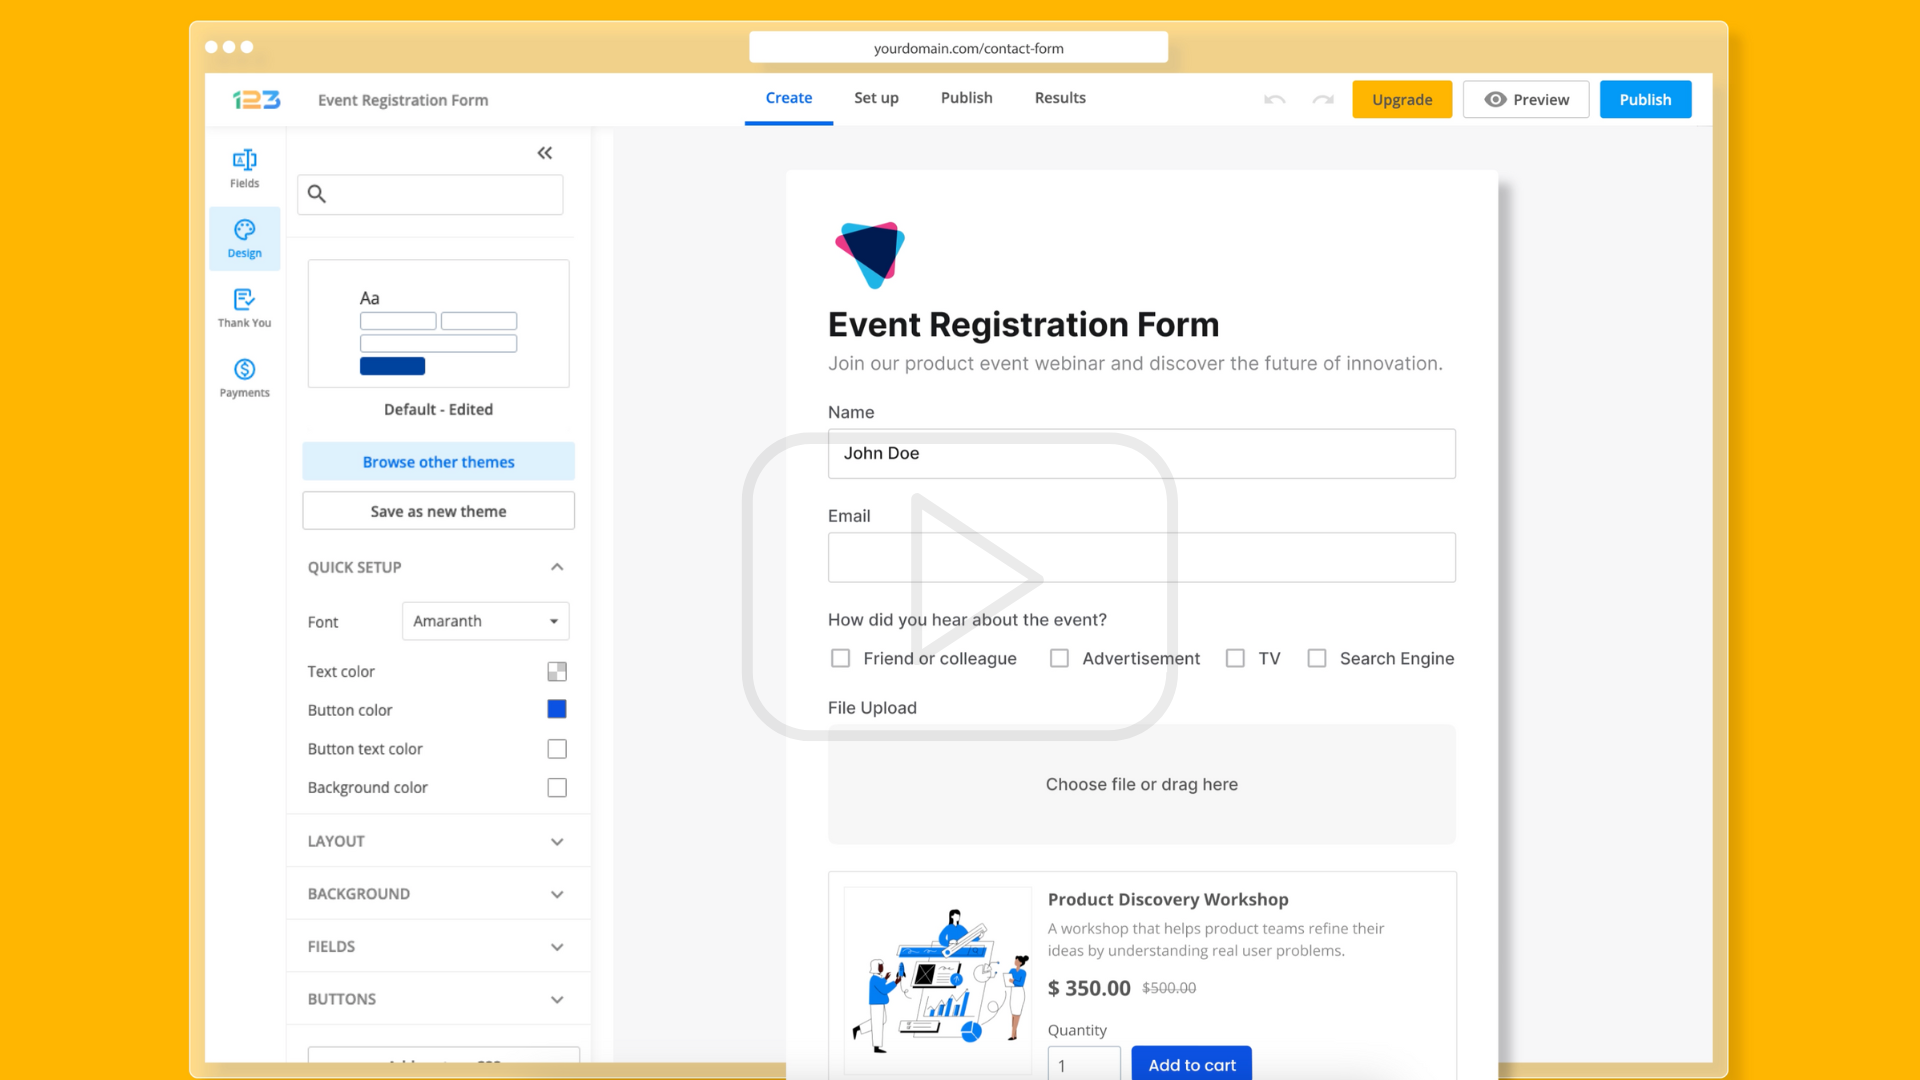Switch to the Set up tab
Screen dimensions: 1920x1080
coord(876,98)
